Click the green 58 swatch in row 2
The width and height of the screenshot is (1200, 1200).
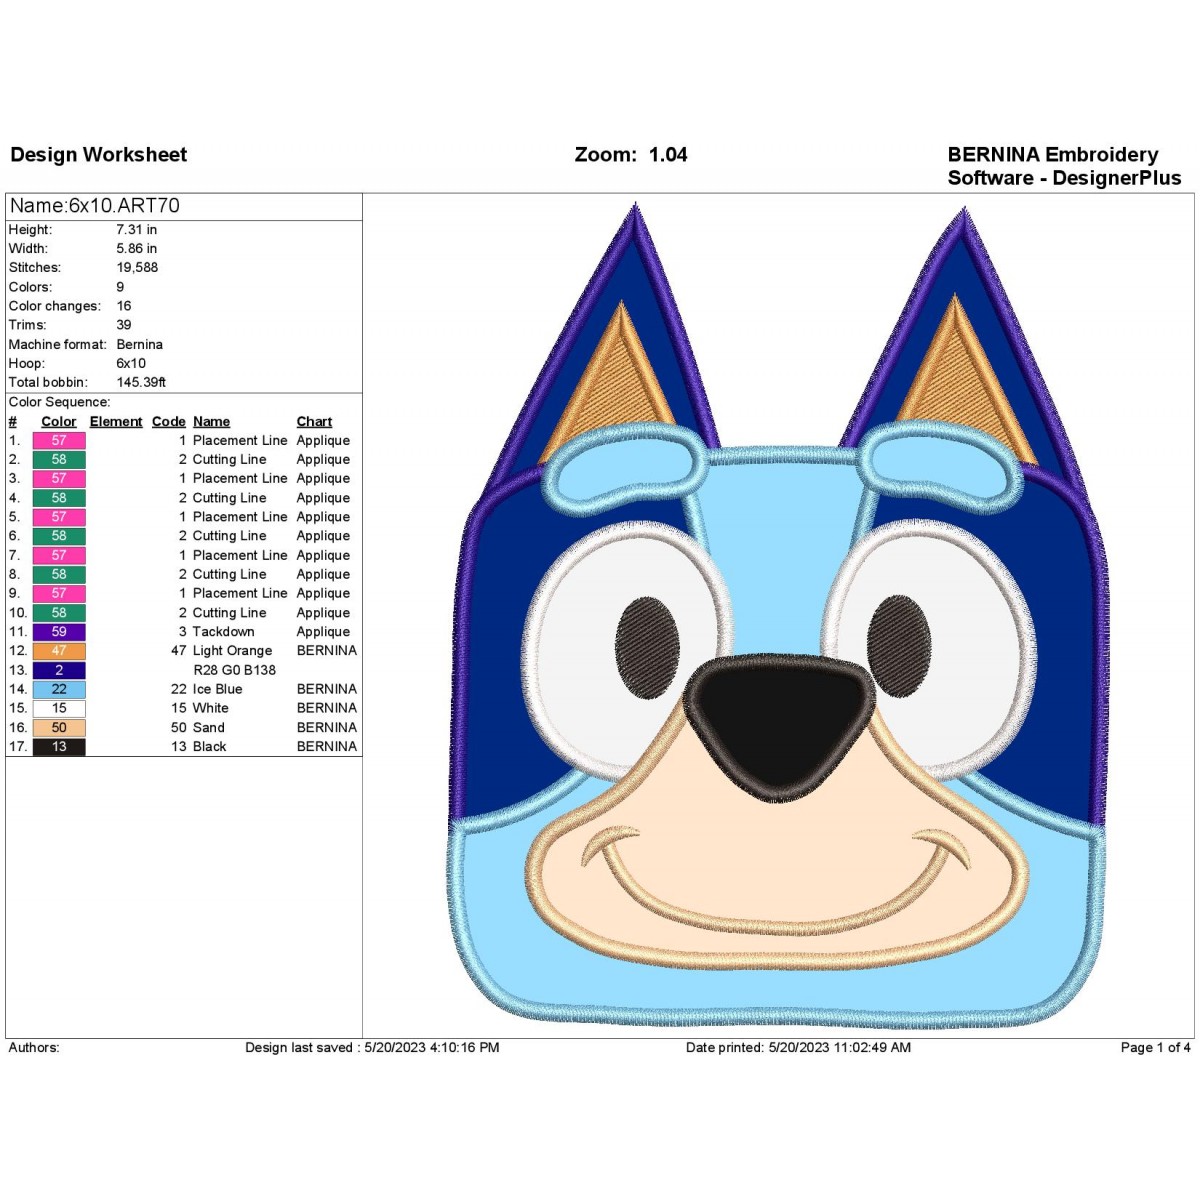[x=59, y=460]
